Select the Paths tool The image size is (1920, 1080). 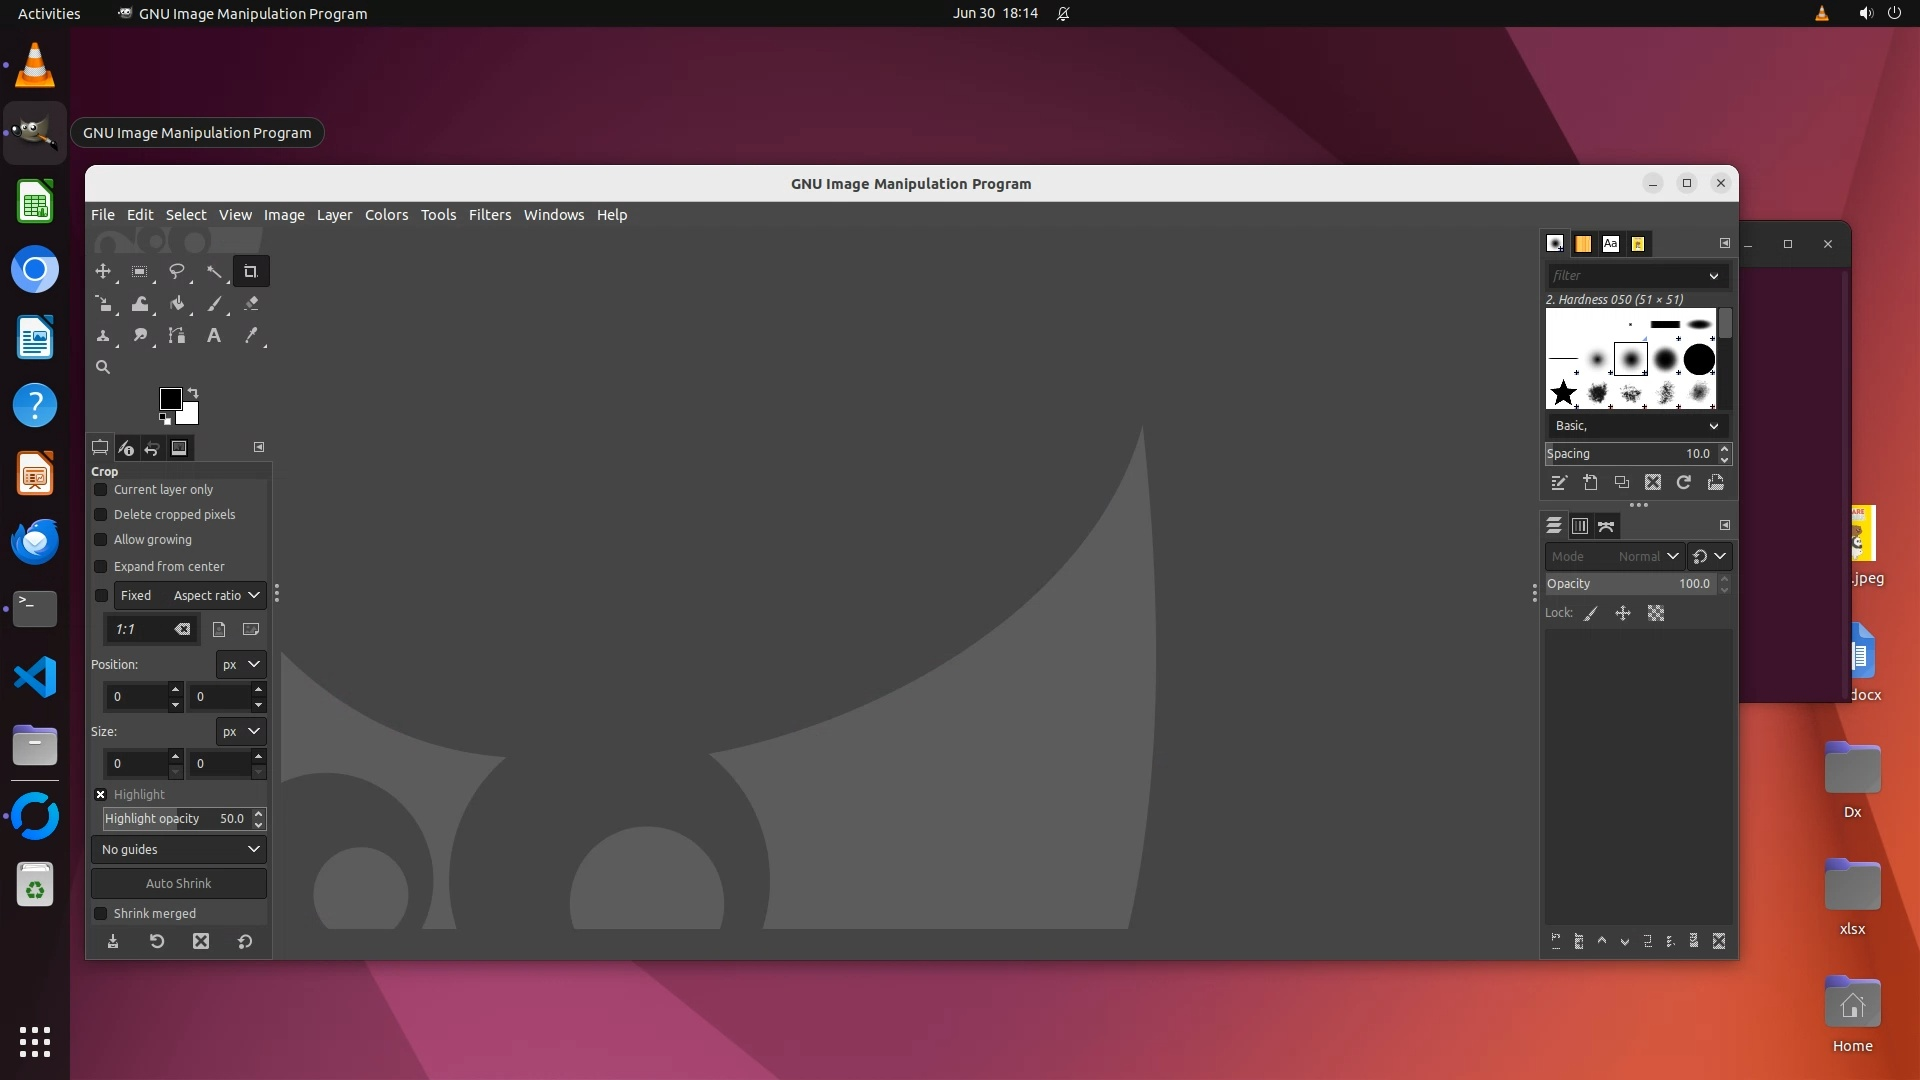(177, 336)
